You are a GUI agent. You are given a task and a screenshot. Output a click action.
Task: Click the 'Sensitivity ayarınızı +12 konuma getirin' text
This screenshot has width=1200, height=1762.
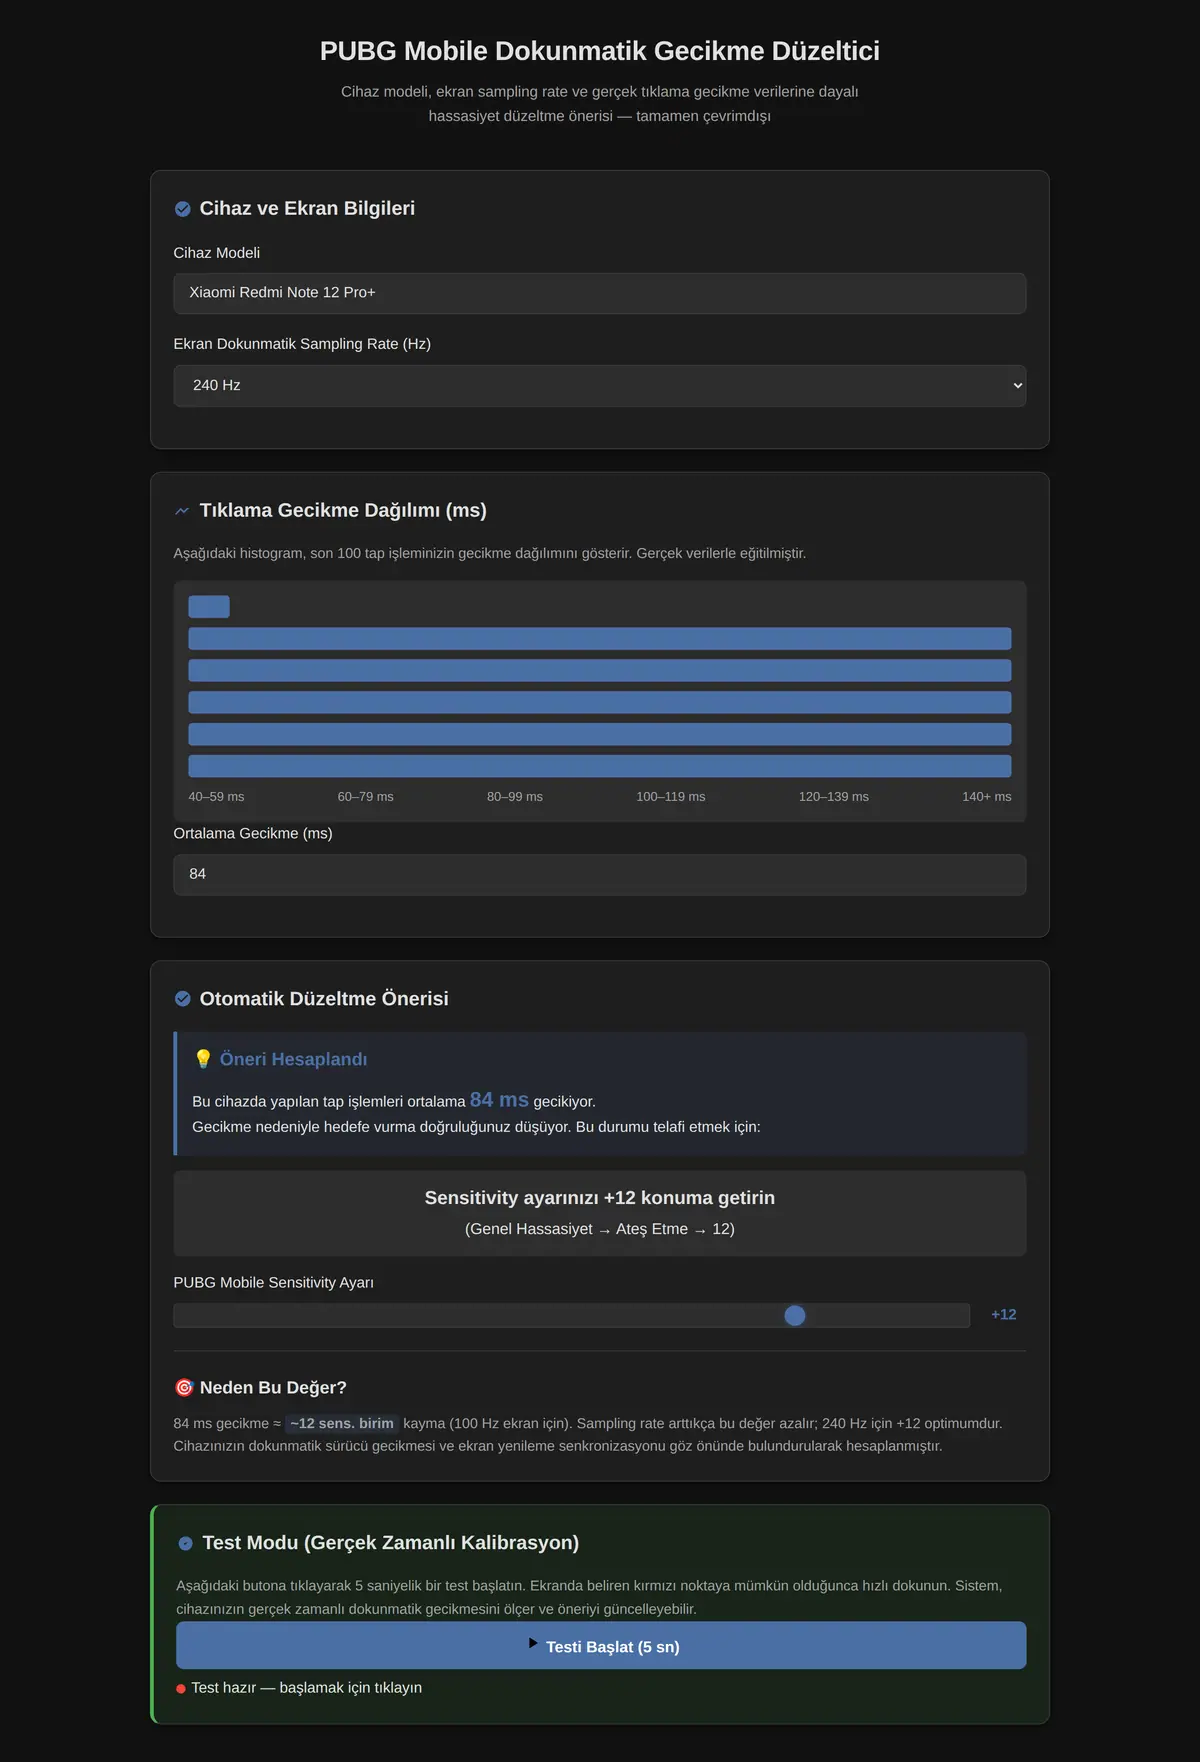pos(600,1198)
